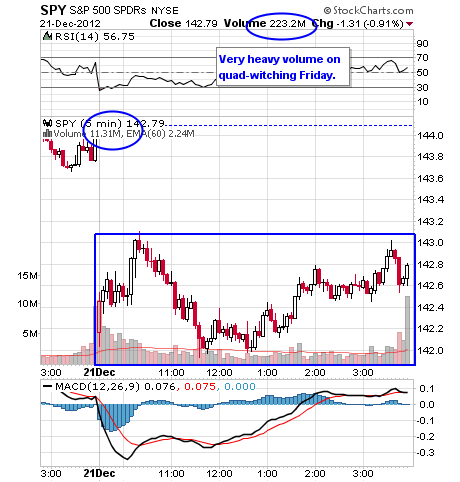This screenshot has height=482, width=460.
Task: Click the RSI scale value 50
Action: [423, 73]
